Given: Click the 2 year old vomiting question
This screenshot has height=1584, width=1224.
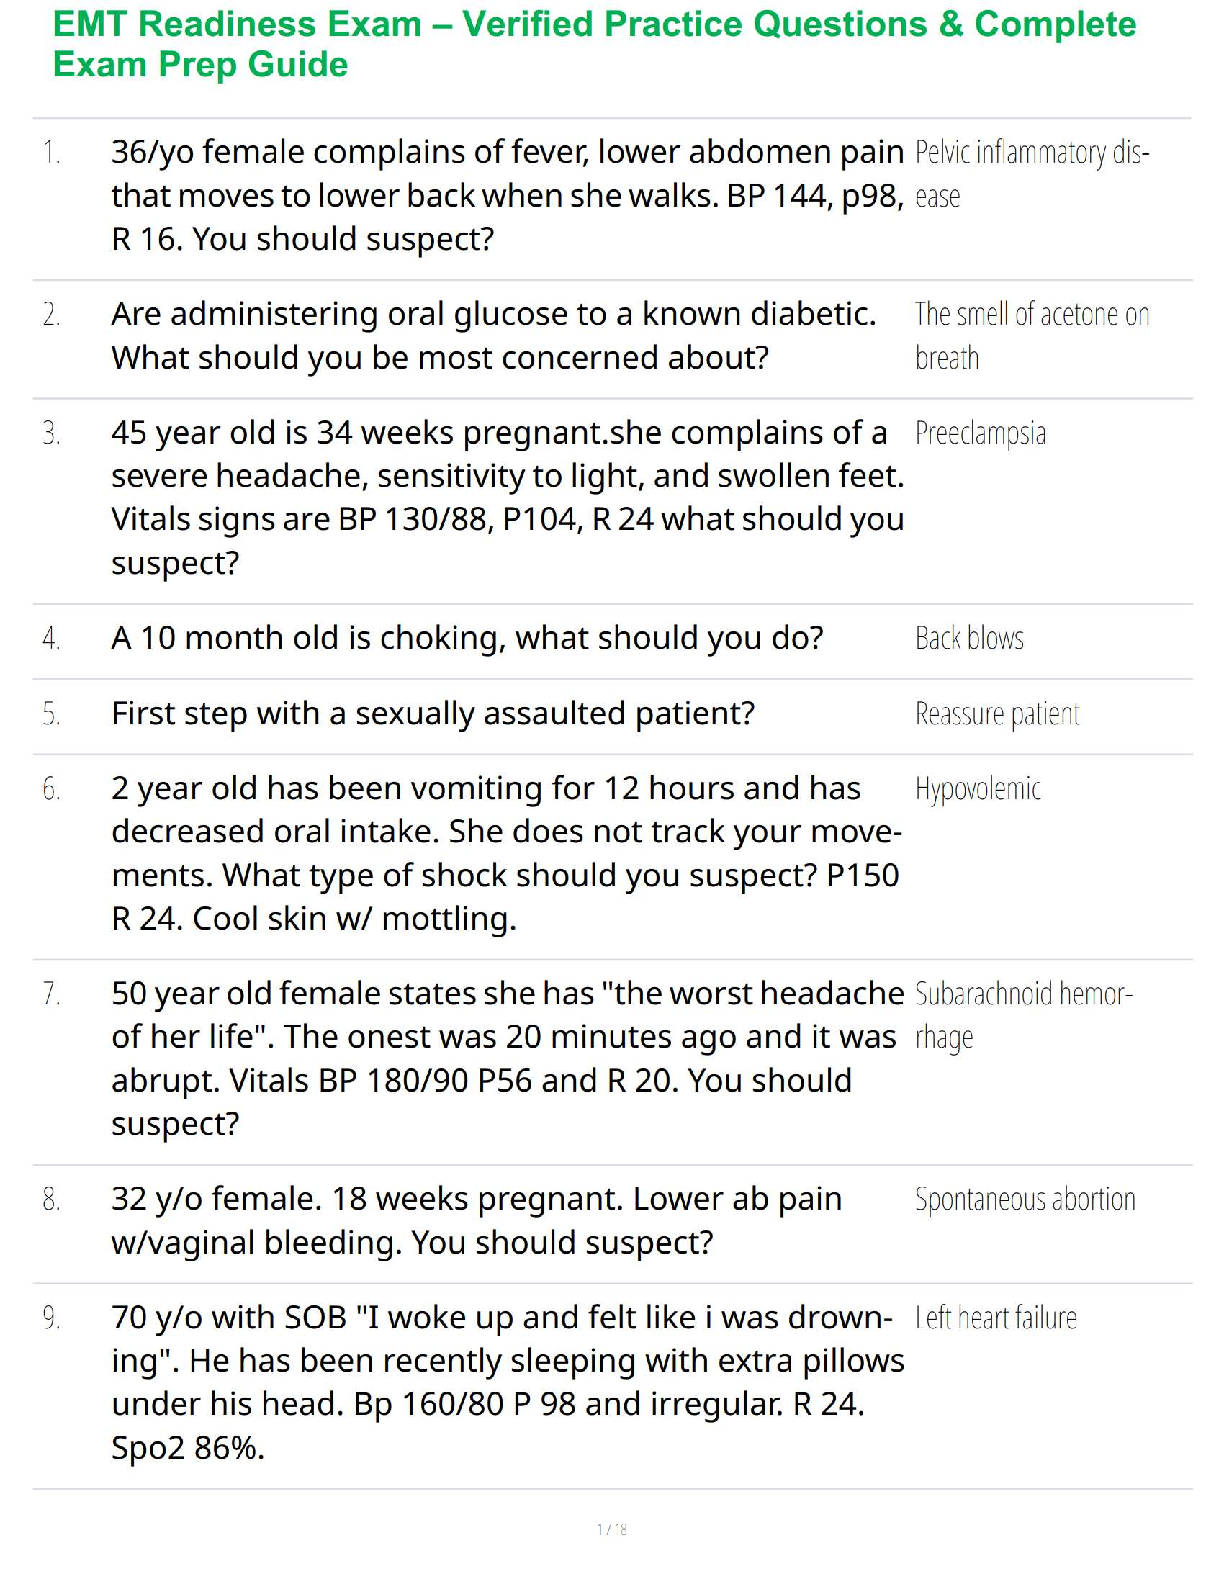Looking at the screenshot, I should [x=506, y=853].
